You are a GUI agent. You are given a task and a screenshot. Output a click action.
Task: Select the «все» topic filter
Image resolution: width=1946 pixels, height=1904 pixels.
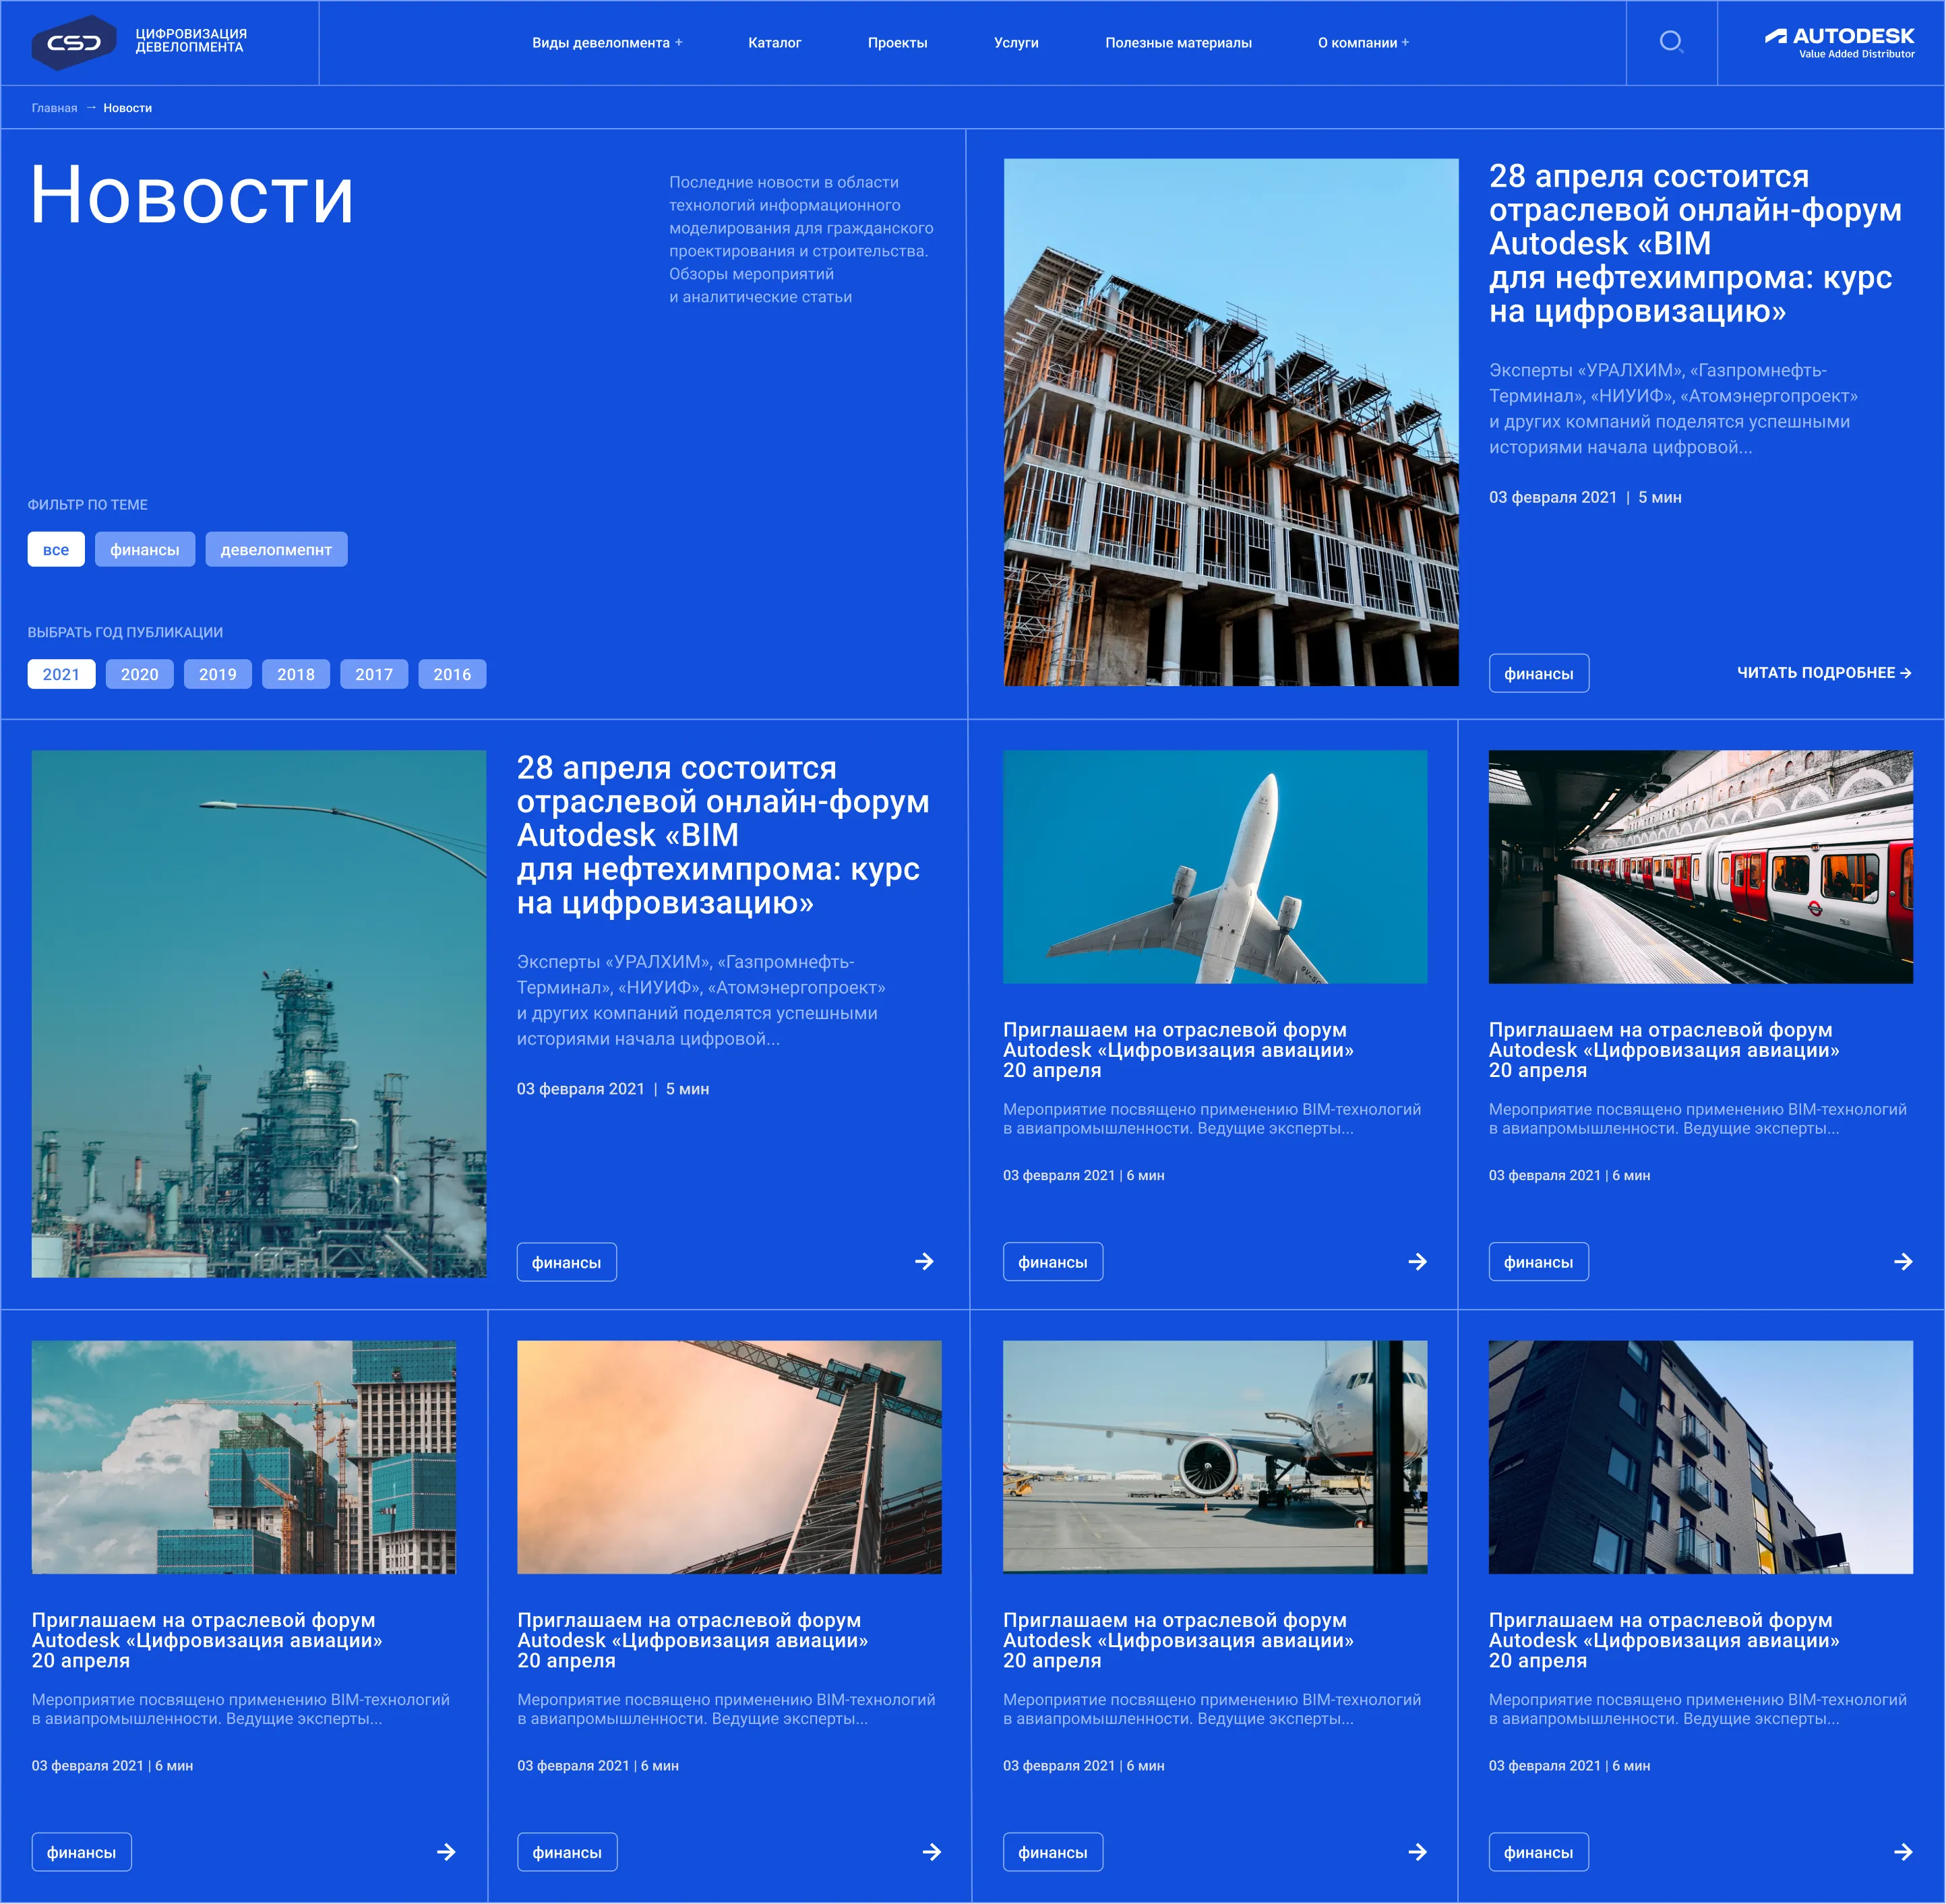pos(56,549)
